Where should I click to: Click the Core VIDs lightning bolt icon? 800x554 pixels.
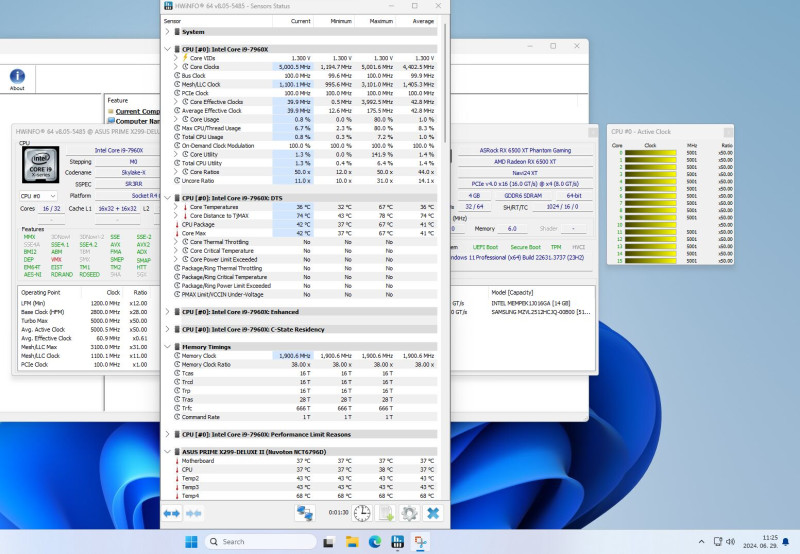(x=185, y=58)
